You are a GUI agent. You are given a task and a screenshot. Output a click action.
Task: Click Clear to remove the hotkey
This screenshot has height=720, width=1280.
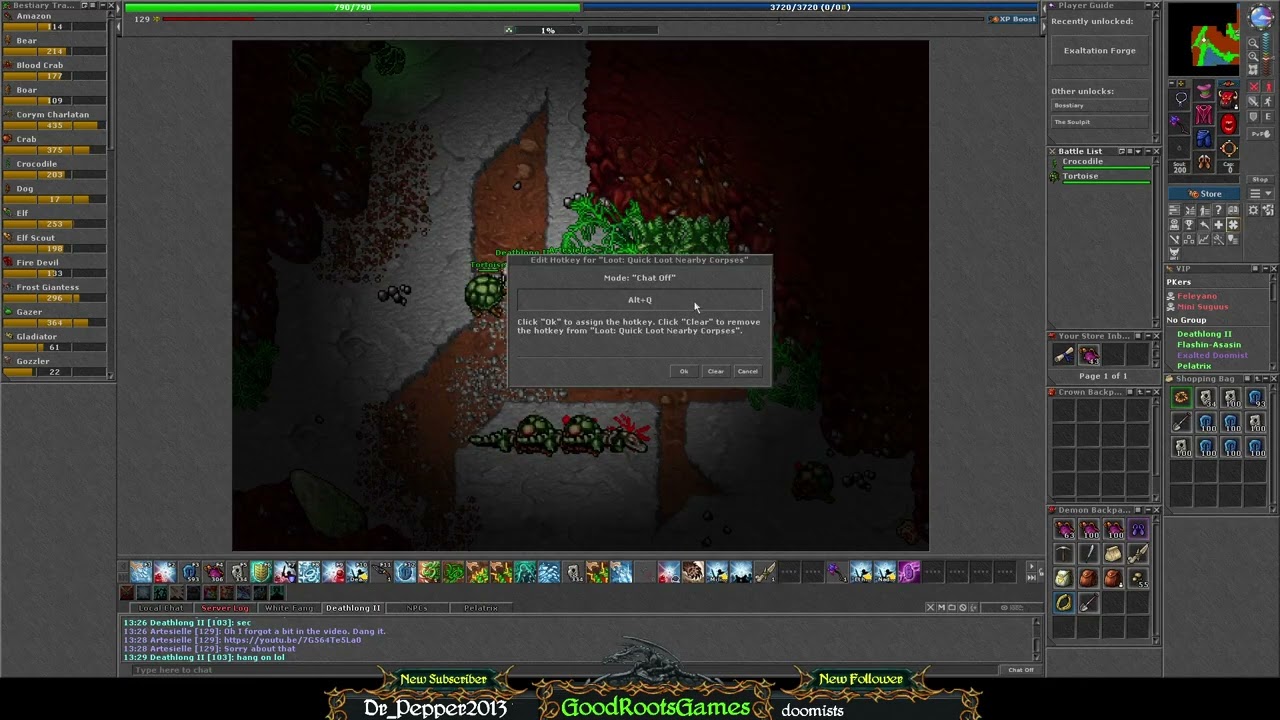tap(716, 371)
